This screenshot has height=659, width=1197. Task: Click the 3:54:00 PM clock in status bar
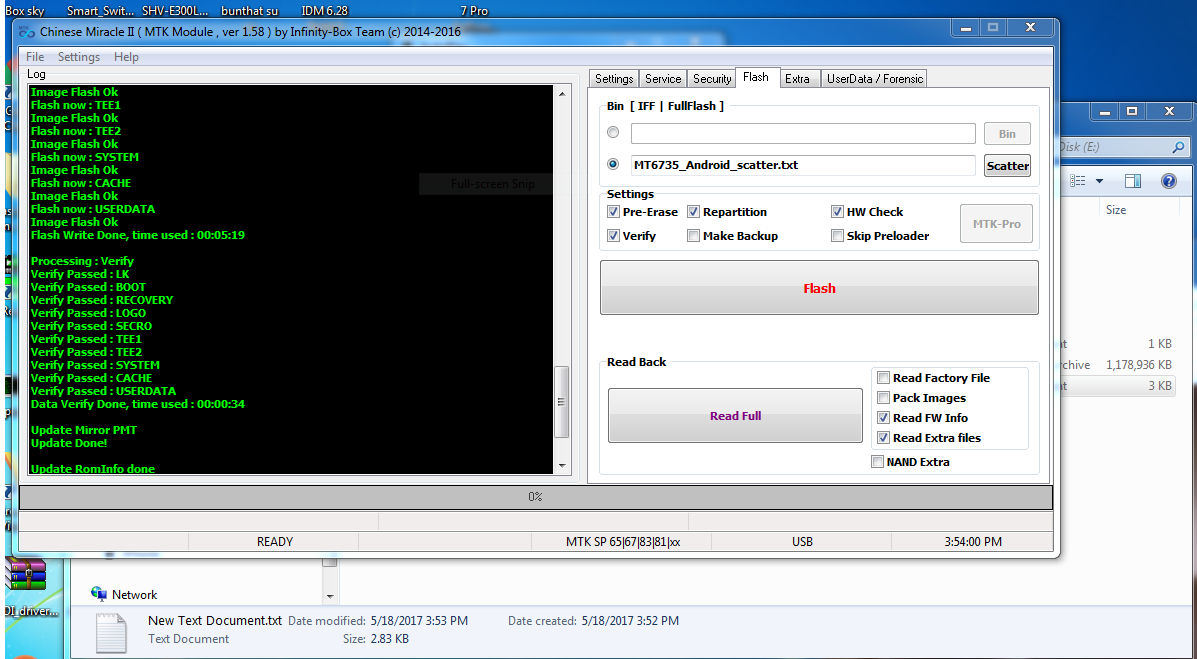coord(973,541)
